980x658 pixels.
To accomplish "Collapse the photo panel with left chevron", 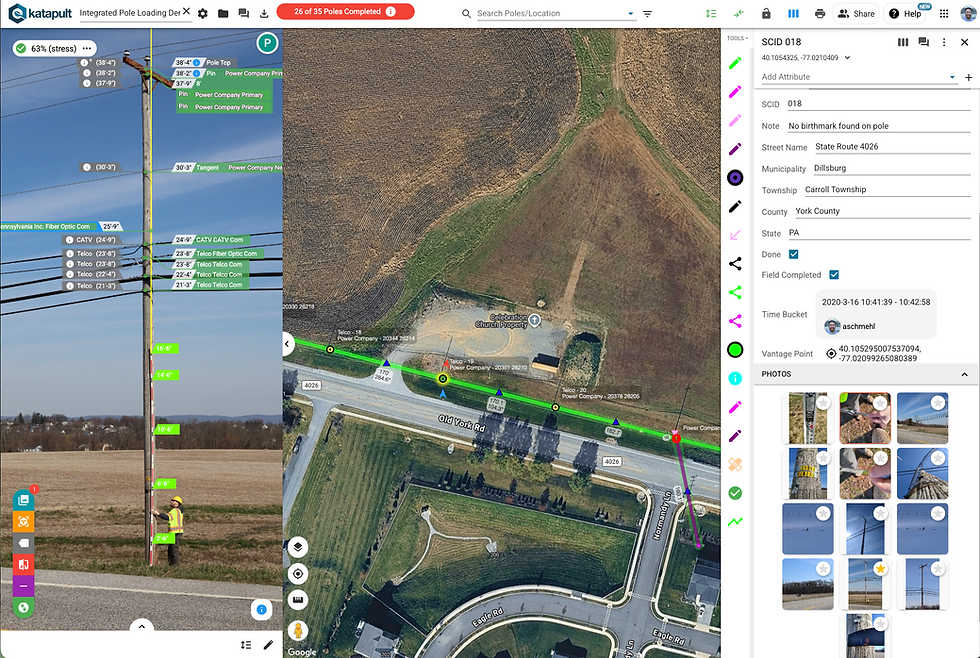I will [x=288, y=343].
